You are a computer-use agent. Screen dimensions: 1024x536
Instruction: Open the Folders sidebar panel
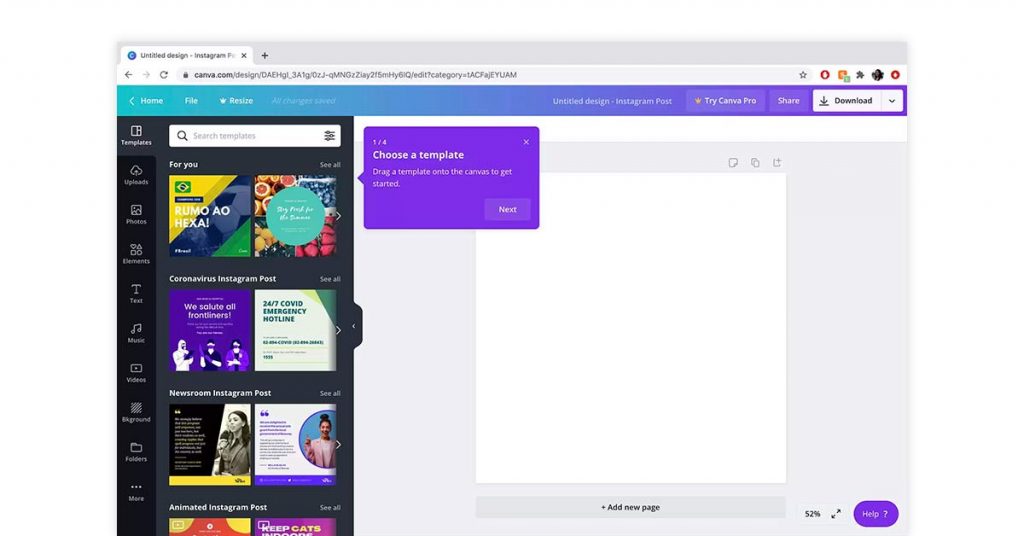pyautogui.click(x=136, y=452)
